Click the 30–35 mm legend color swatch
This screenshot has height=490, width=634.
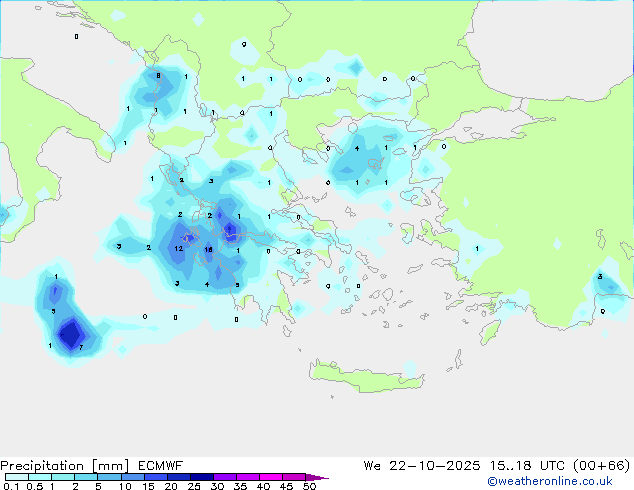[x=224, y=477]
